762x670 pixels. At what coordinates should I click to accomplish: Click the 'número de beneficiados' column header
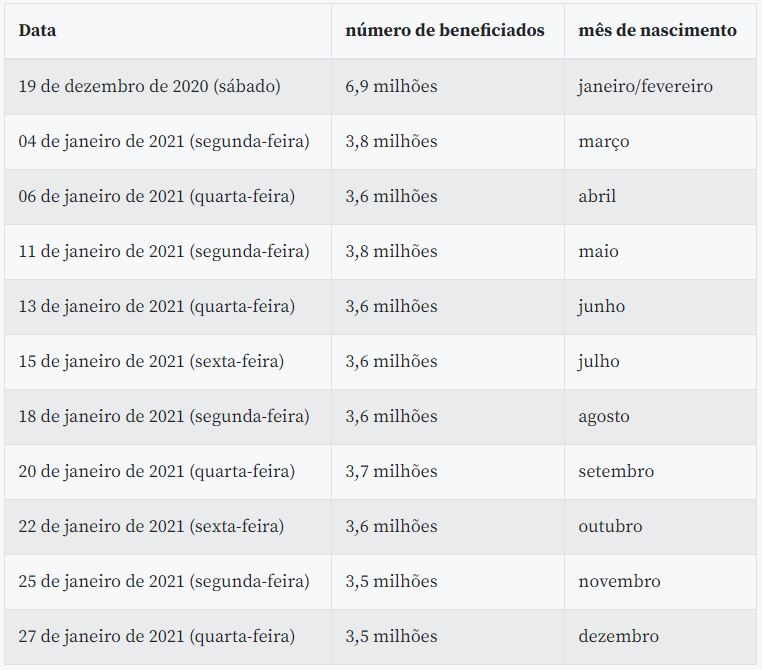[445, 30]
